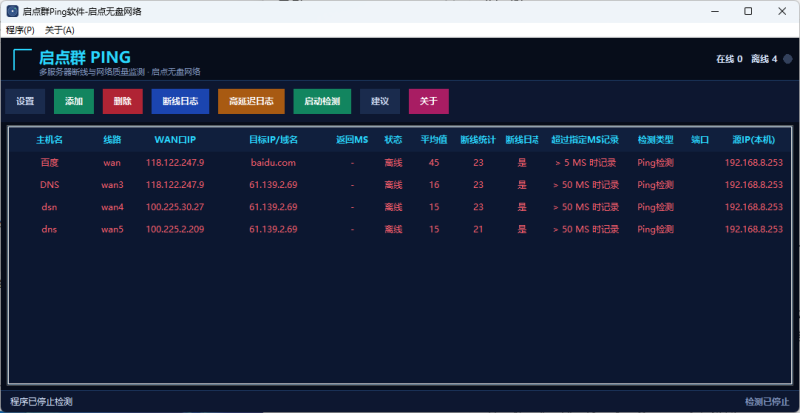The image size is (800, 413).
Task: Click 离线 status in wan5 row
Action: [393, 229]
